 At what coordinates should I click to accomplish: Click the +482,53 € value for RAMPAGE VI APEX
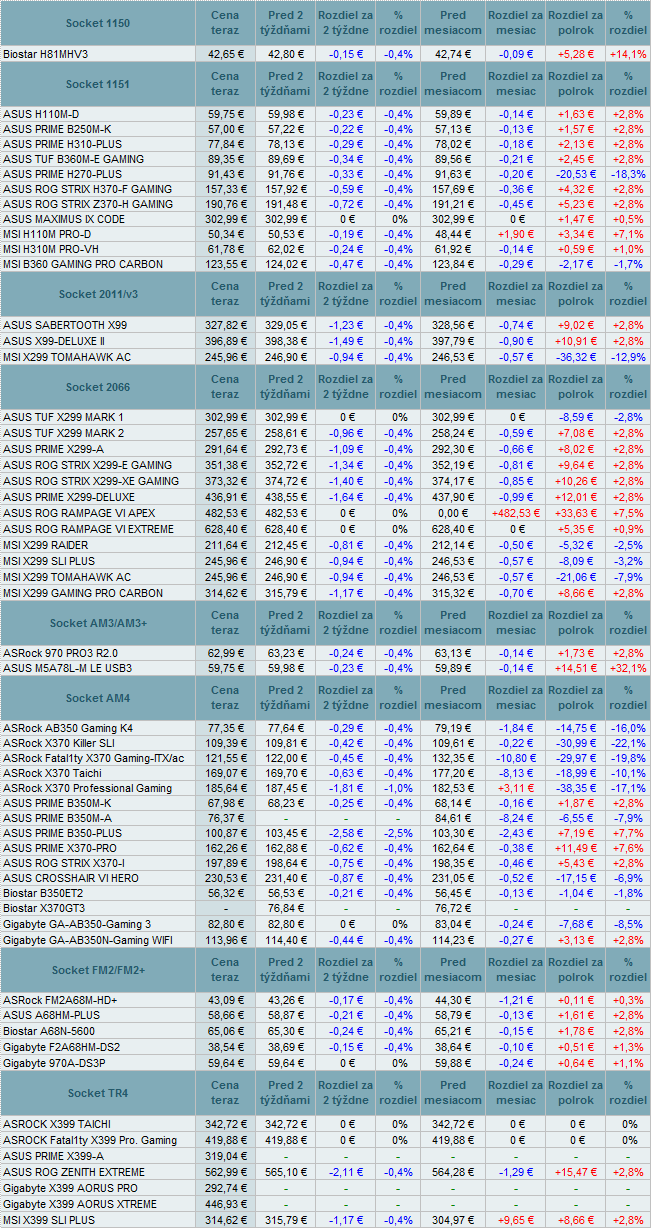tap(516, 513)
